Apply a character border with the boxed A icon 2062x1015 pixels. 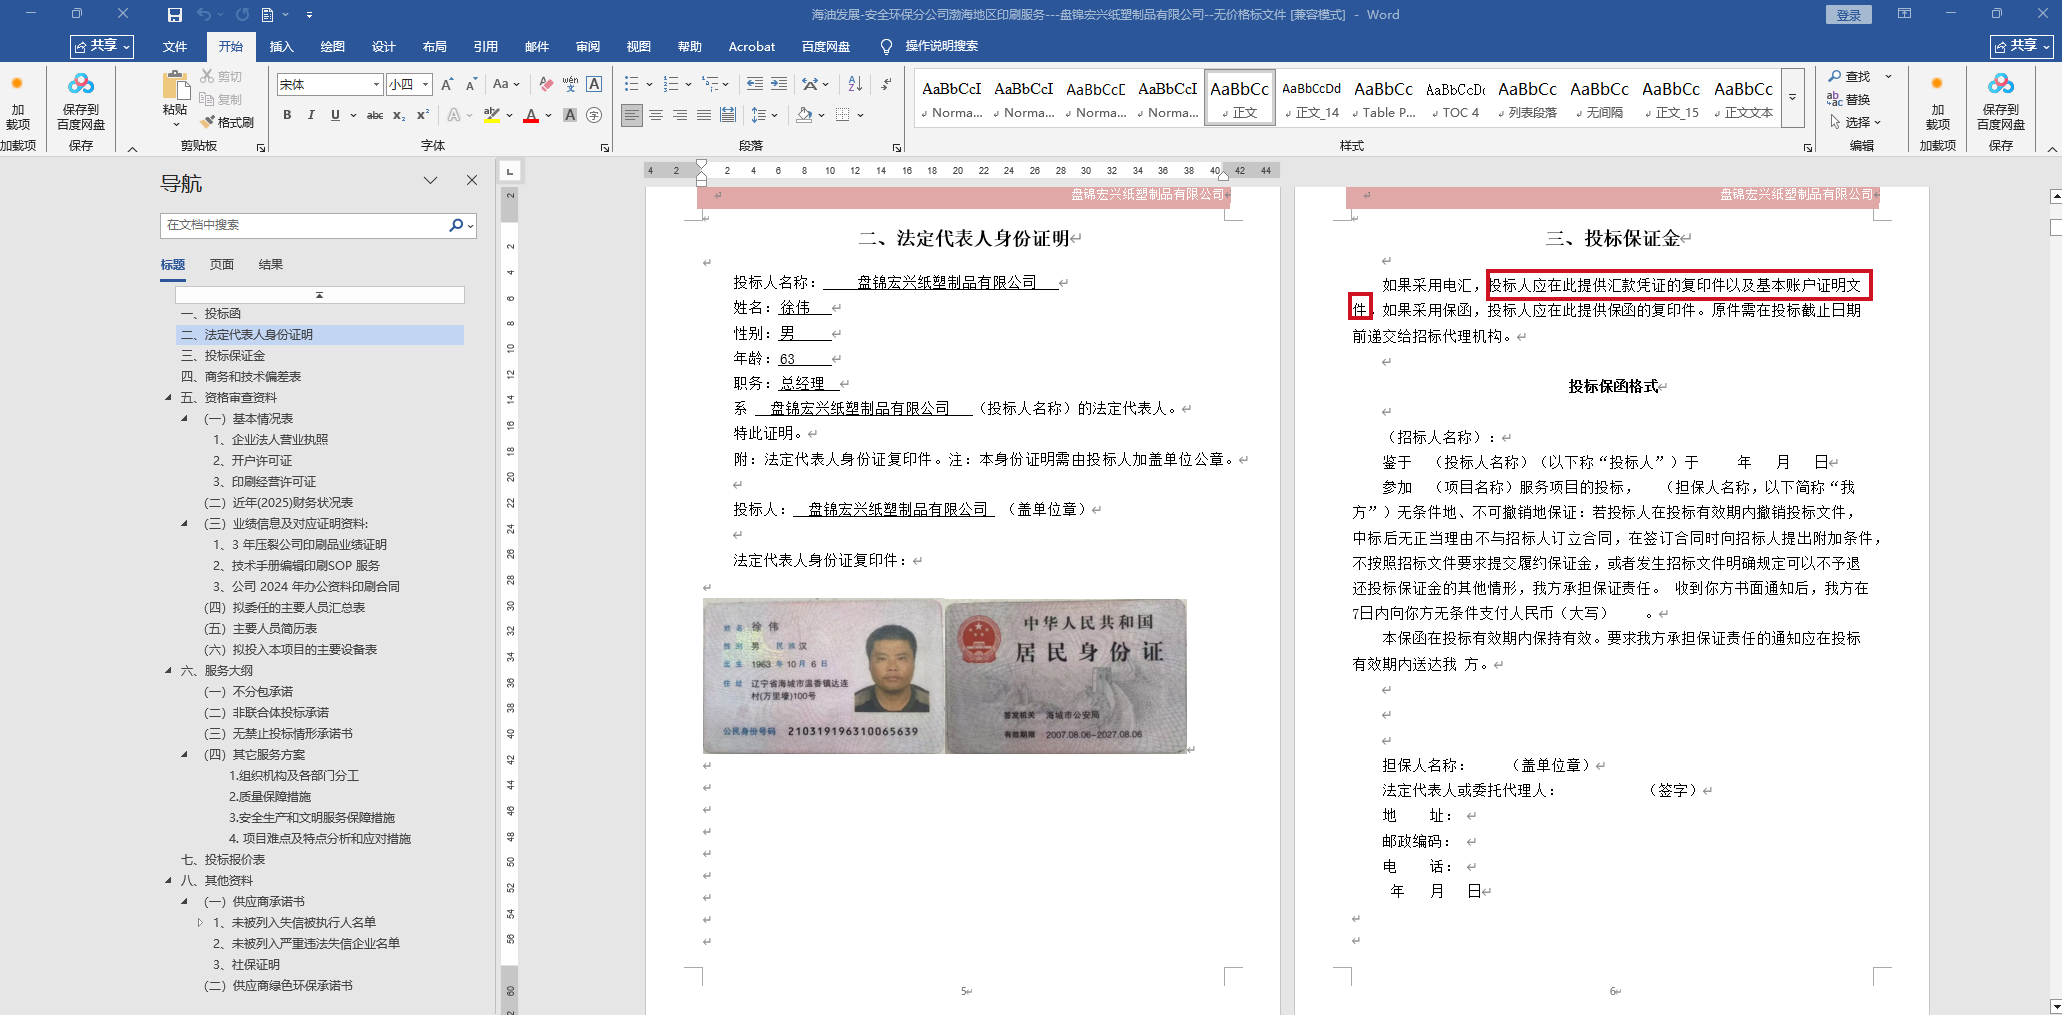pyautogui.click(x=594, y=85)
